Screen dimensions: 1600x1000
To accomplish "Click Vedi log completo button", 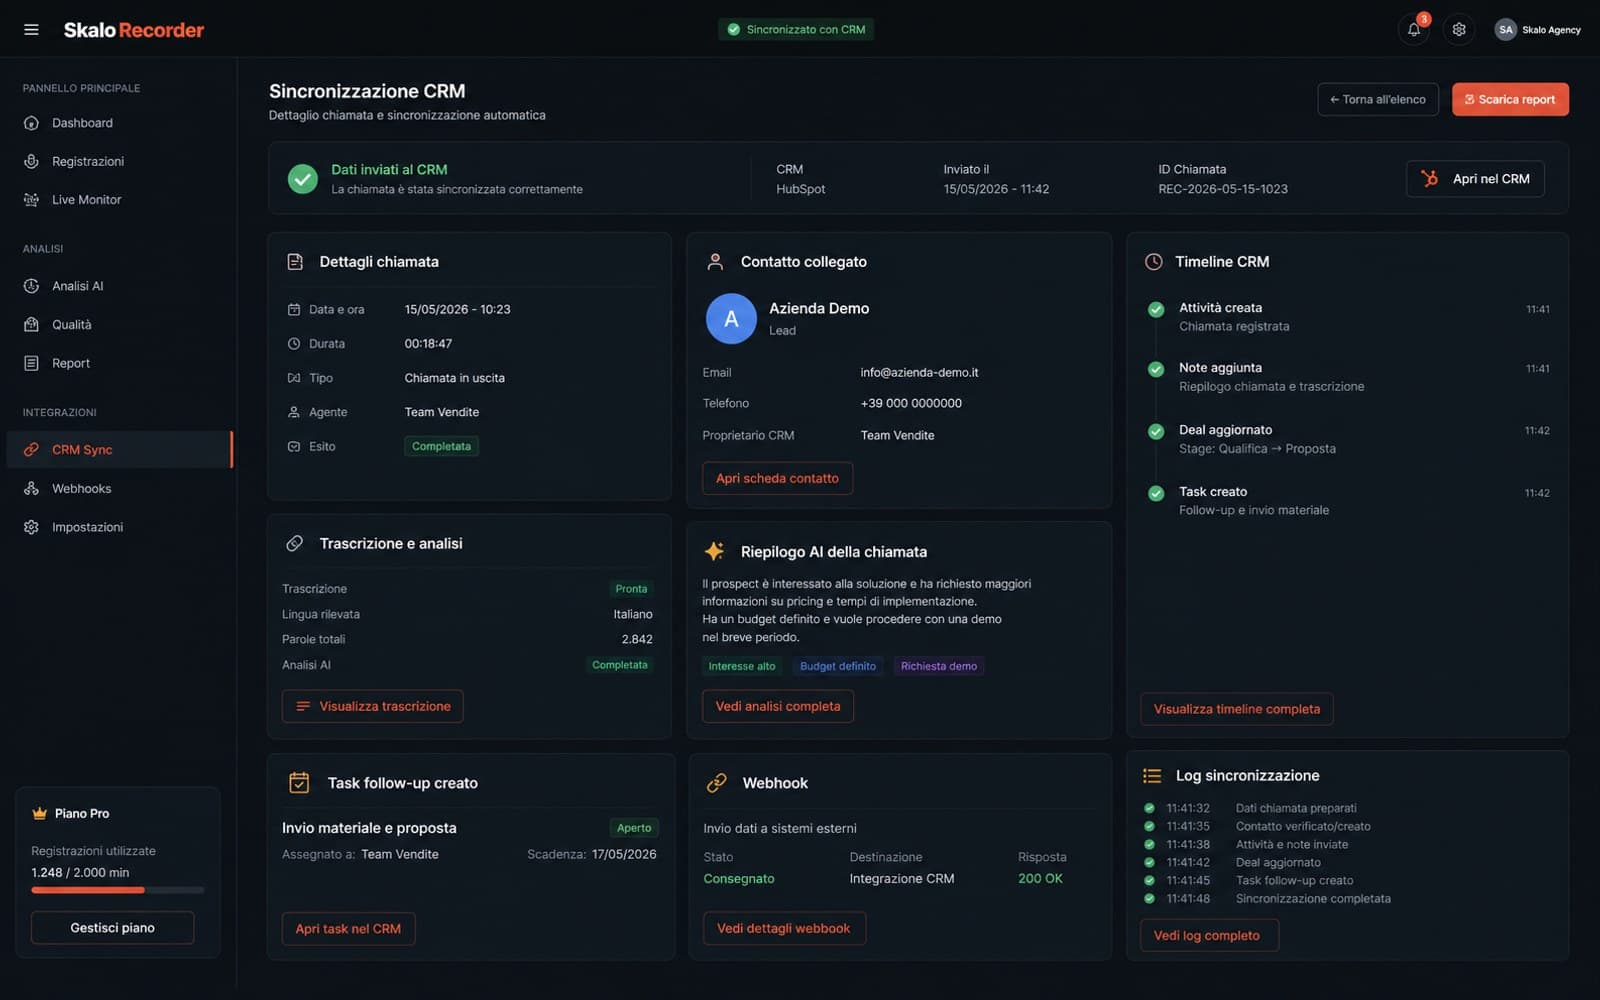I will click(1209, 936).
